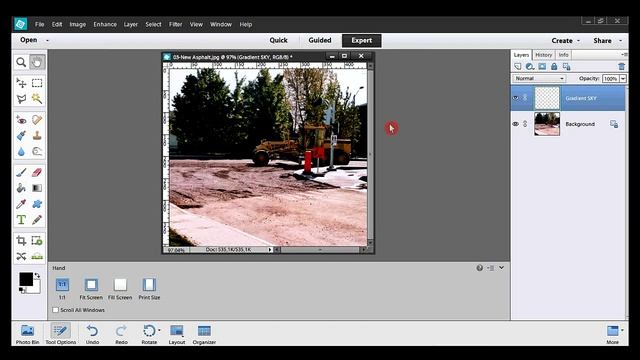Select the Magic Wand selection tool
The width and height of the screenshot is (640, 360).
pyautogui.click(x=37, y=99)
